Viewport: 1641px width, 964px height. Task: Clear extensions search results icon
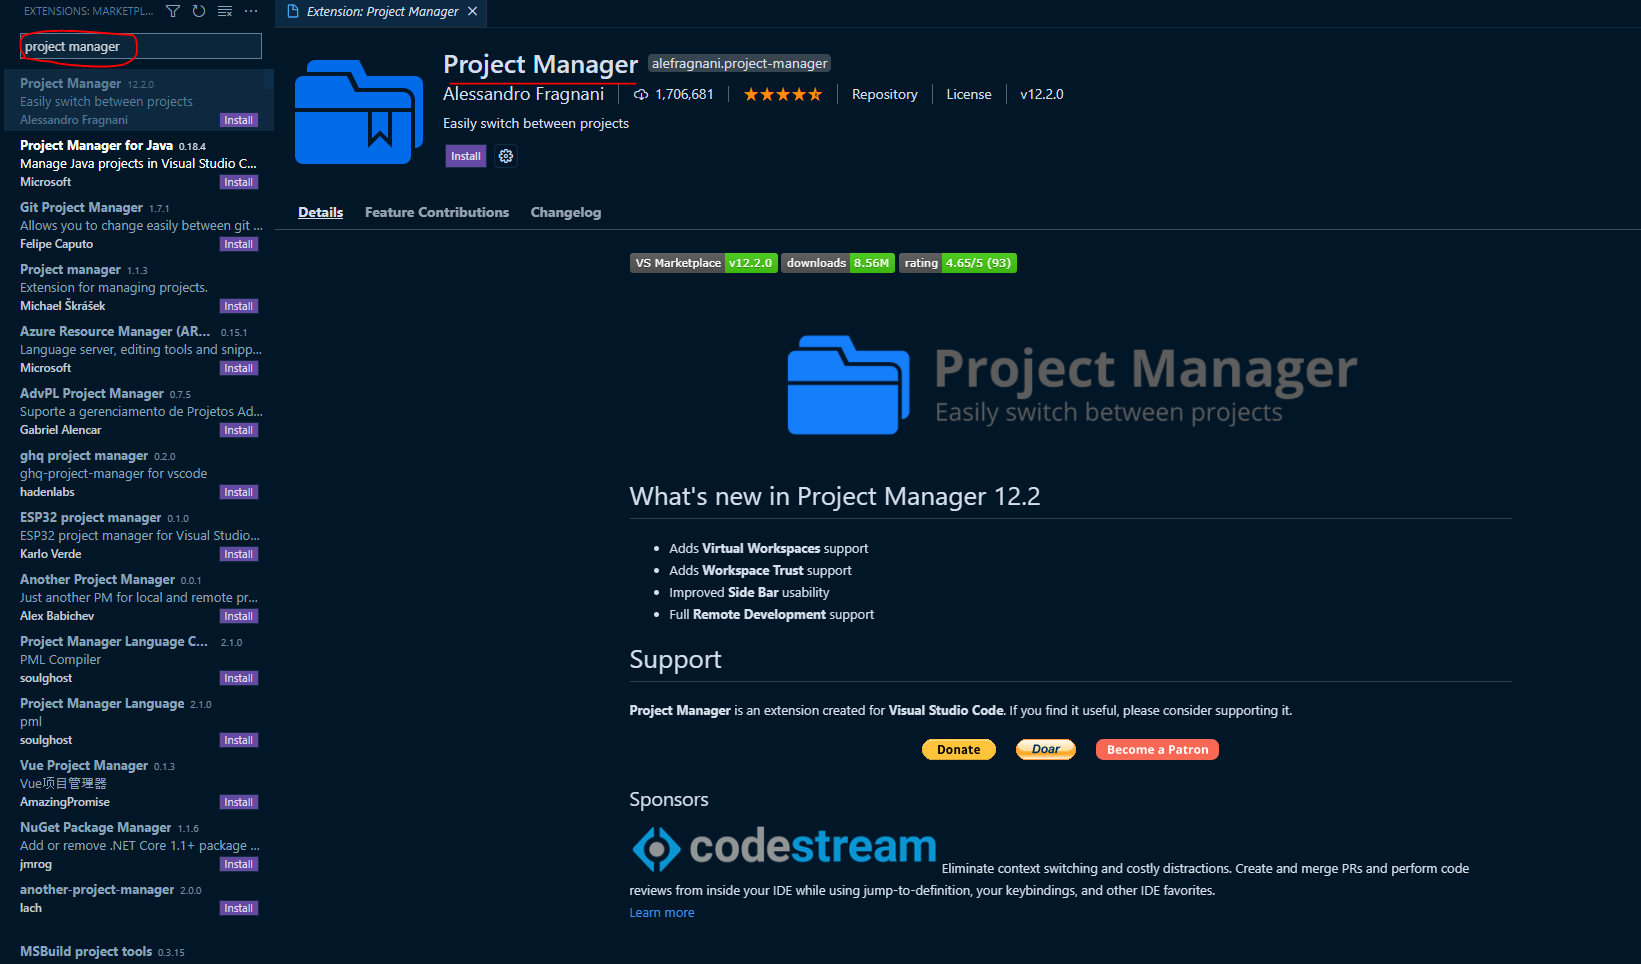click(x=225, y=11)
